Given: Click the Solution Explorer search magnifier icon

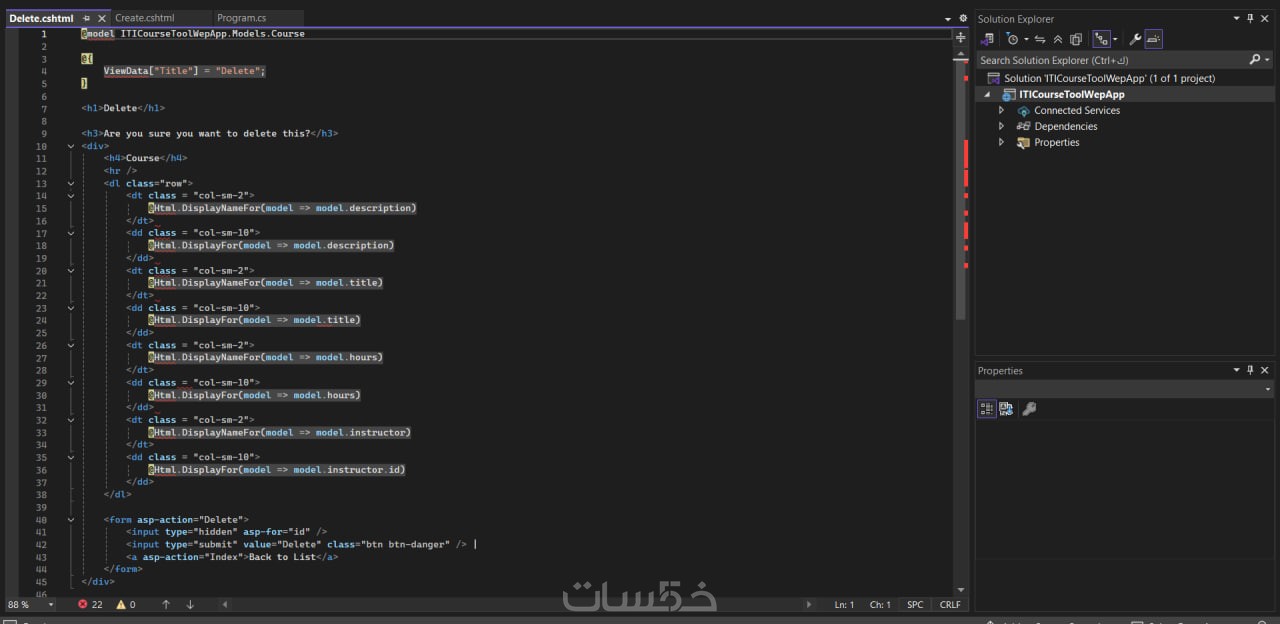Looking at the screenshot, I should pyautogui.click(x=1256, y=60).
